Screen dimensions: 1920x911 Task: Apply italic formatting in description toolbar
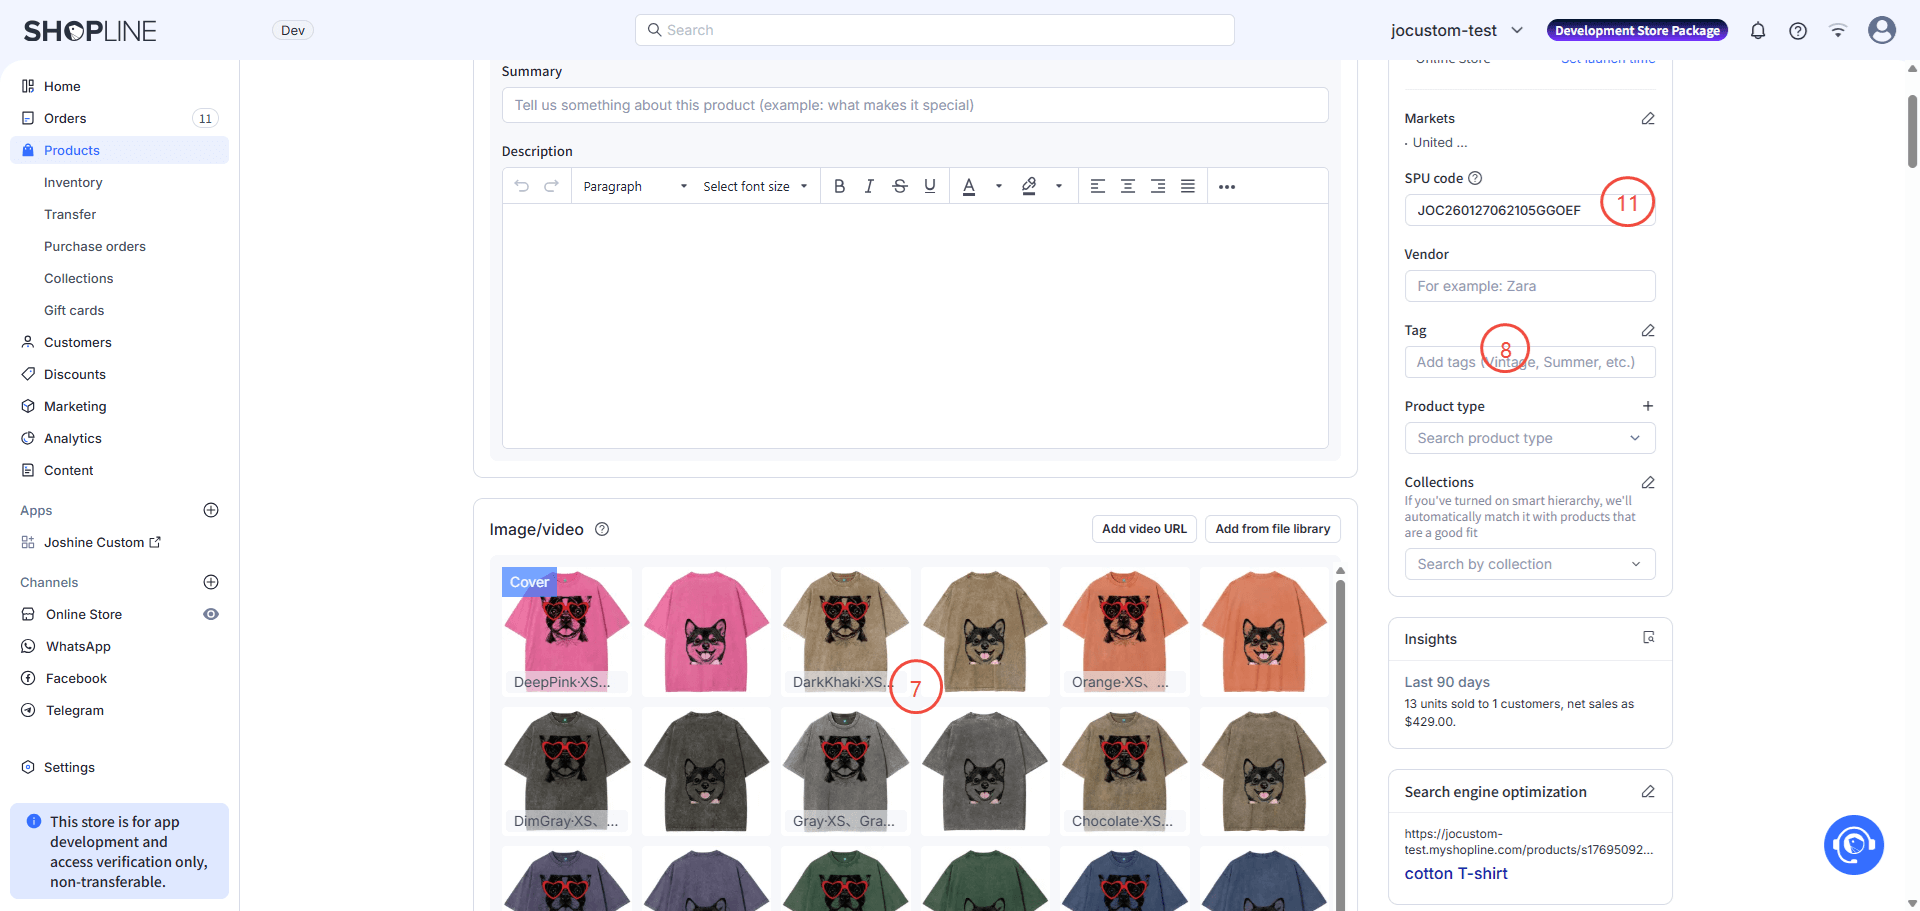(869, 186)
